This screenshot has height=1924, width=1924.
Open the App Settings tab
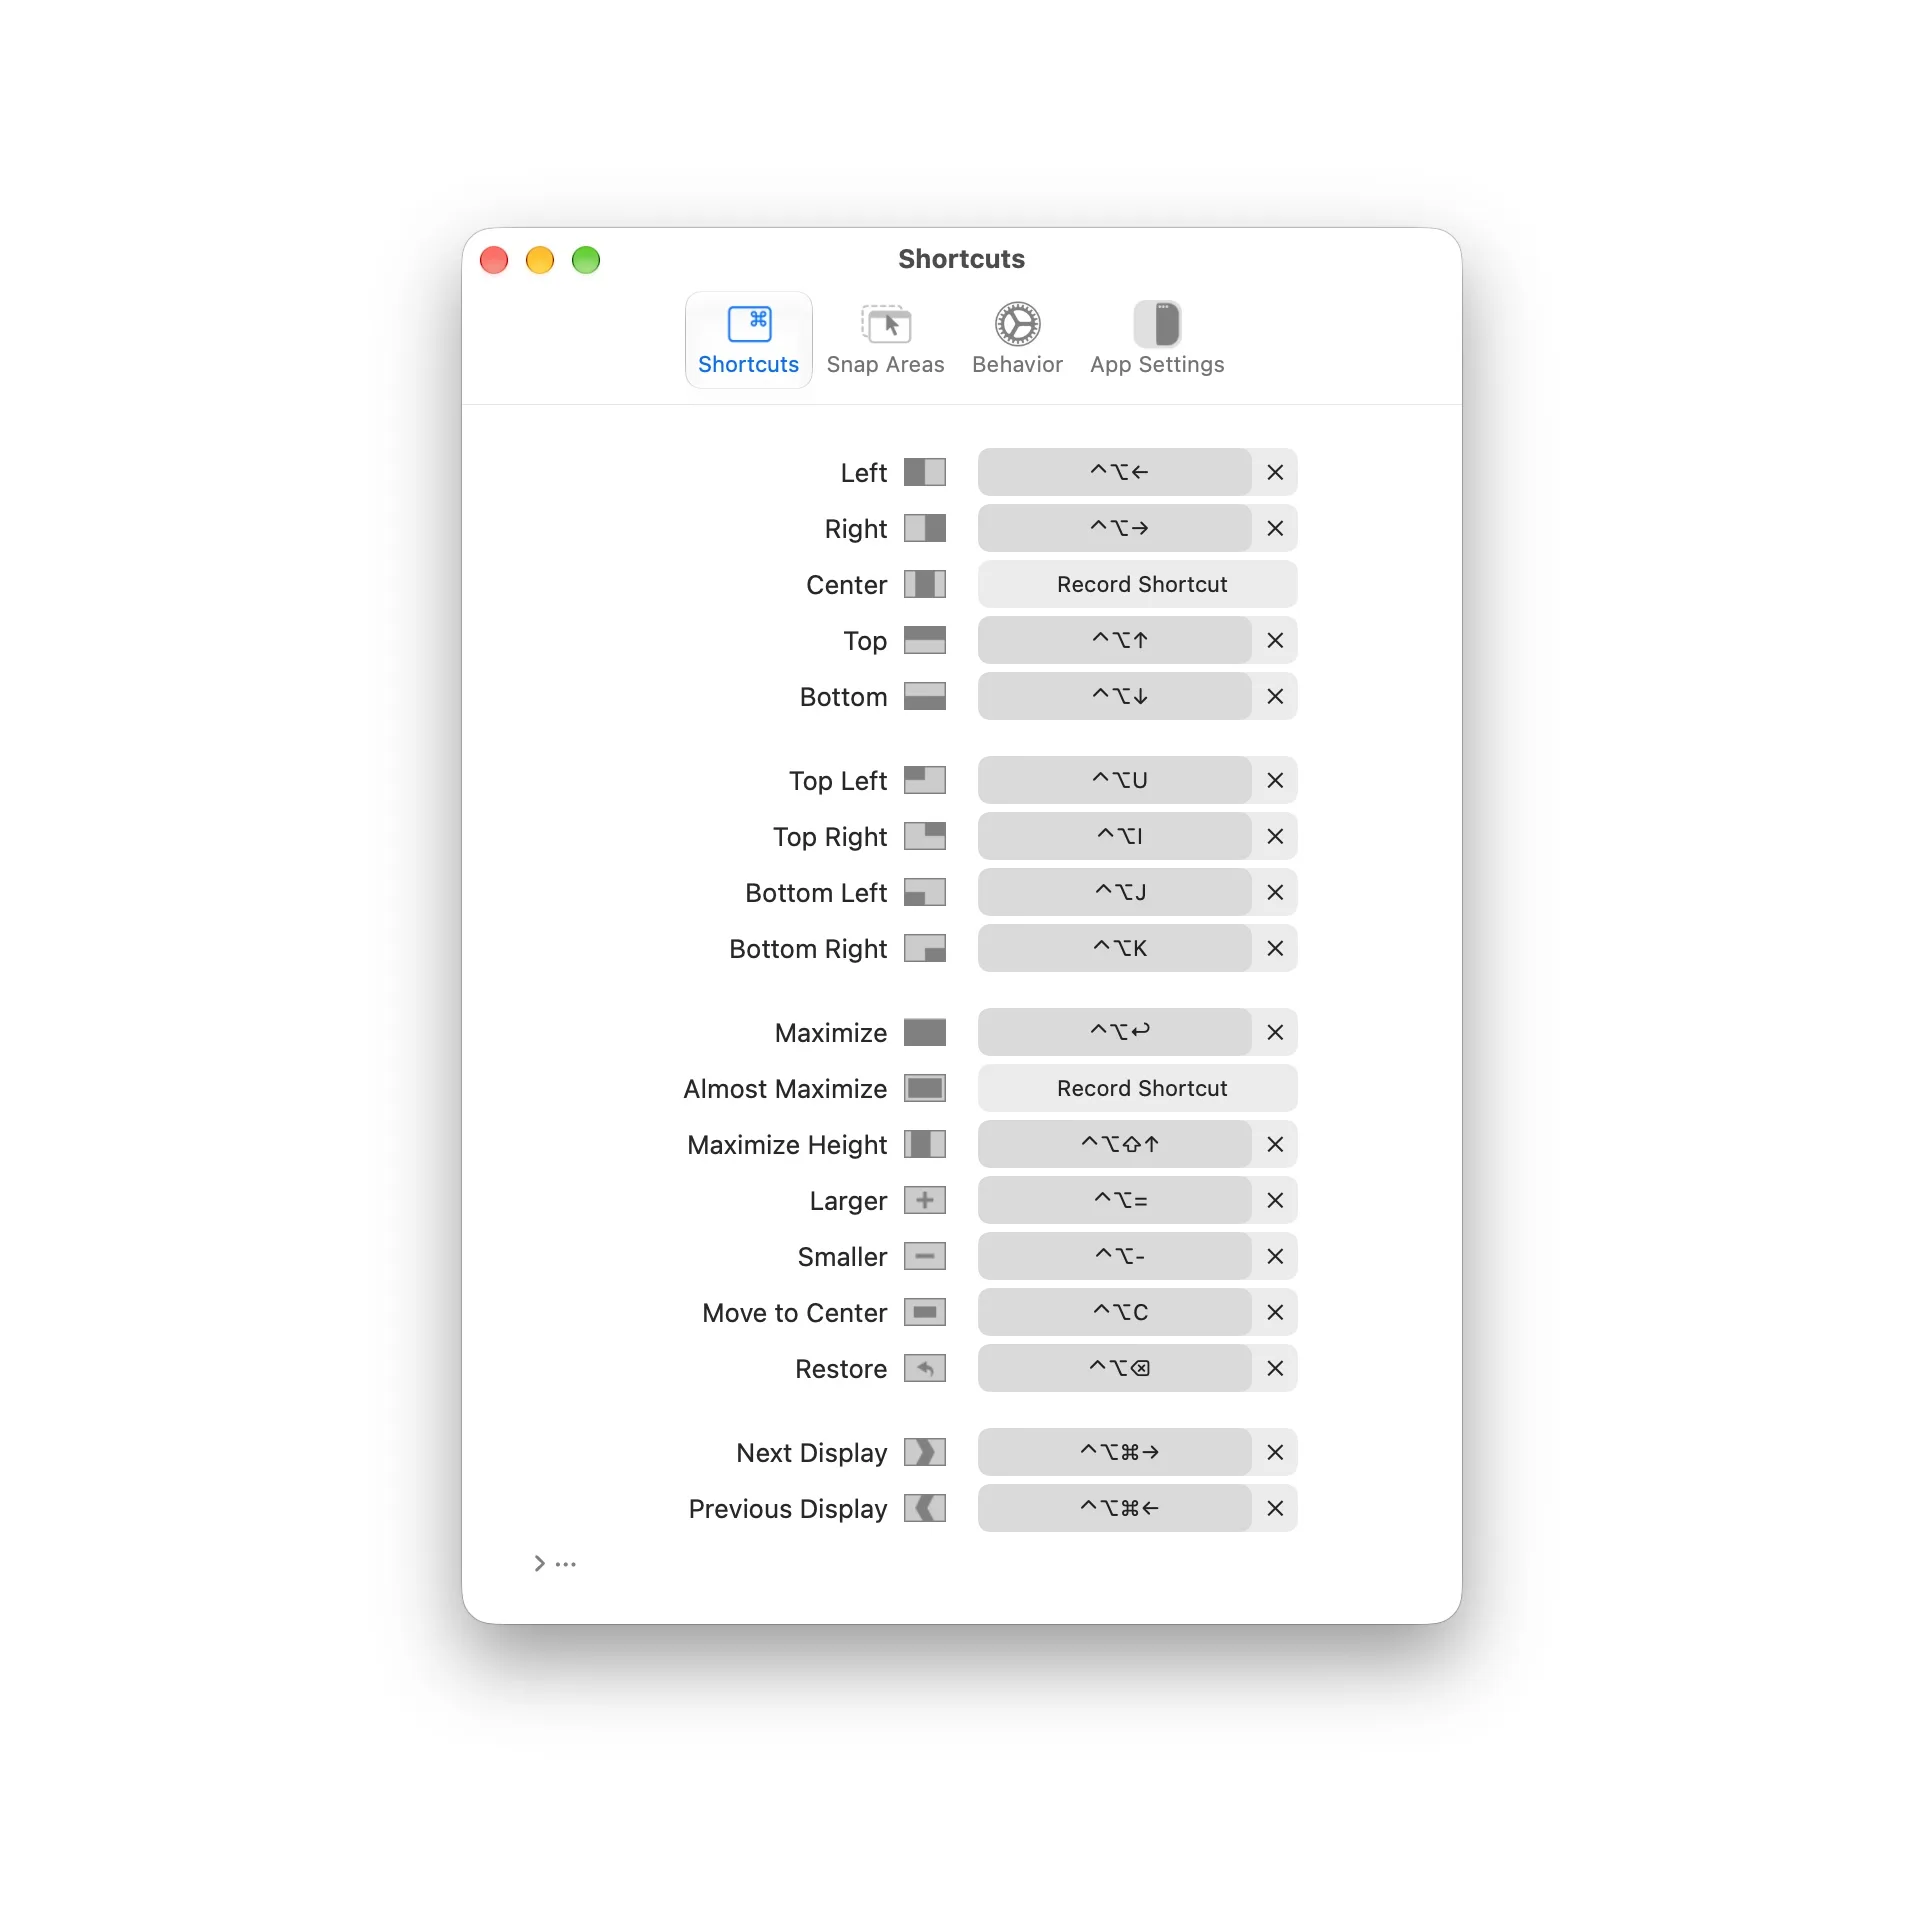pos(1157,340)
